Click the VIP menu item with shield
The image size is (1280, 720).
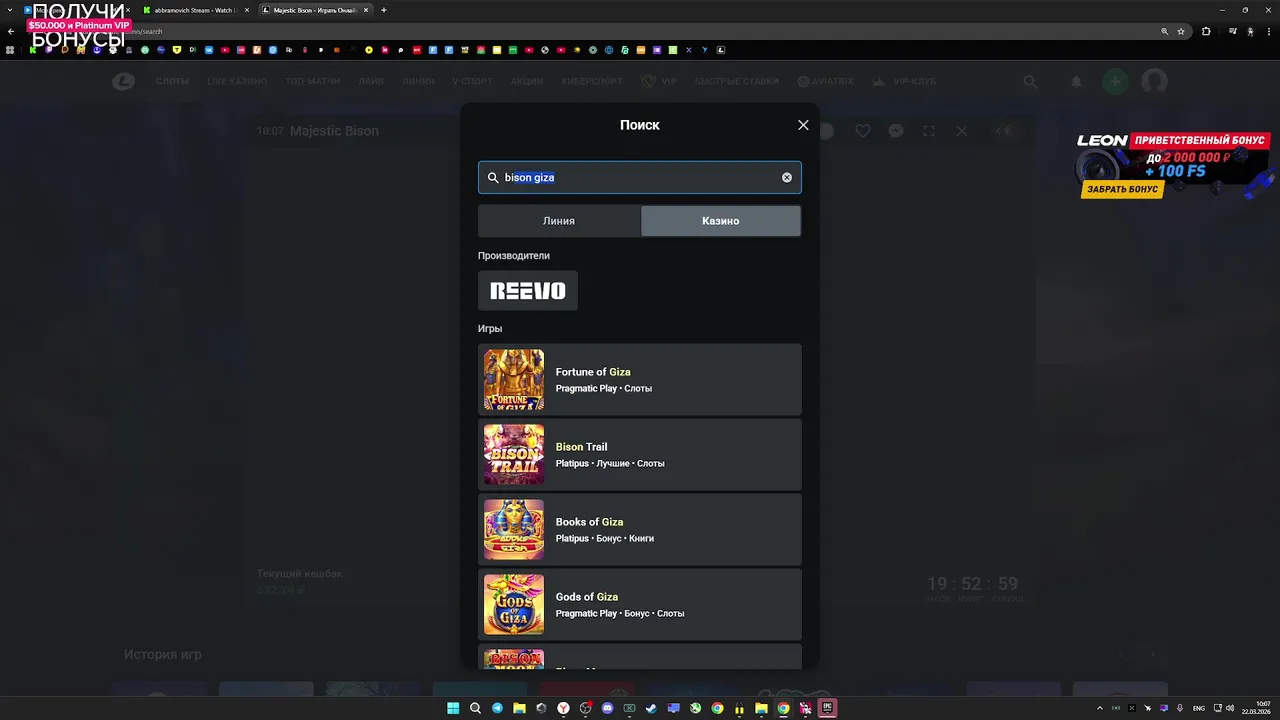pos(659,81)
